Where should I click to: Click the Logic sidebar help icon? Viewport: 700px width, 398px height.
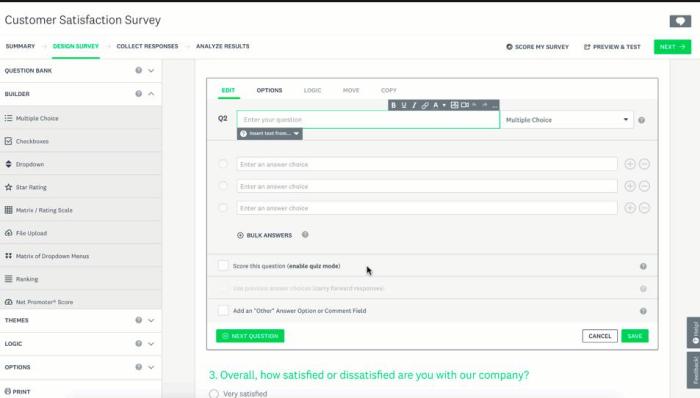(x=138, y=344)
